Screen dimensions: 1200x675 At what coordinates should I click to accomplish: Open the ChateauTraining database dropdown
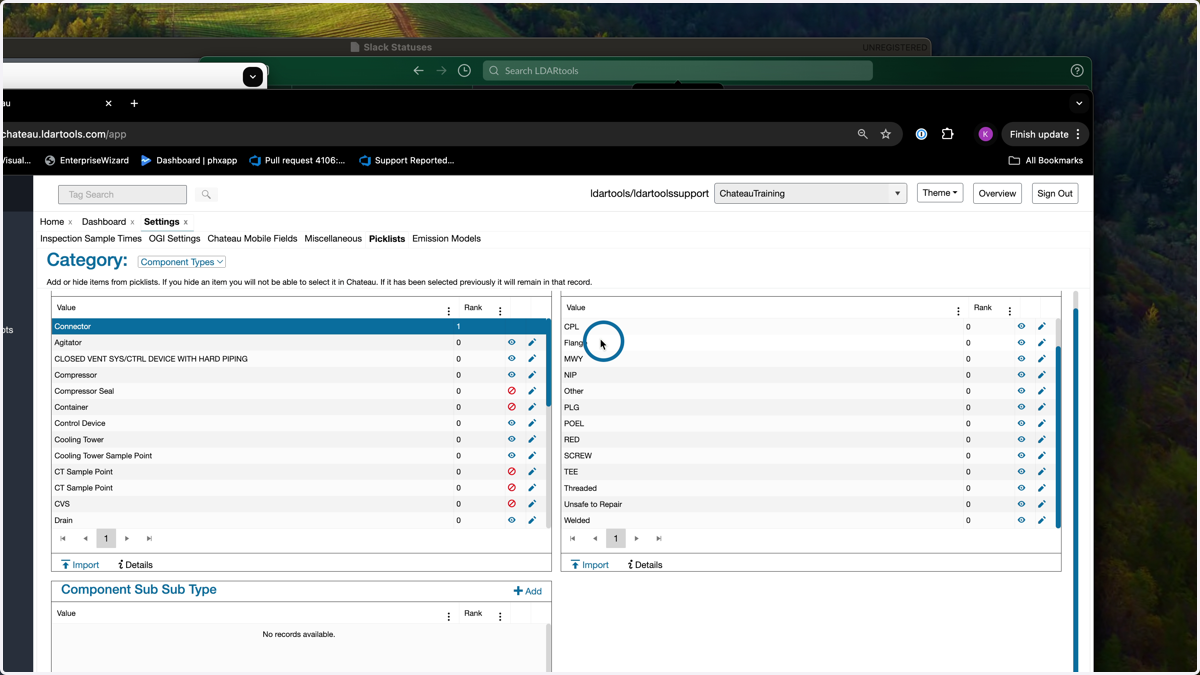pyautogui.click(x=810, y=194)
